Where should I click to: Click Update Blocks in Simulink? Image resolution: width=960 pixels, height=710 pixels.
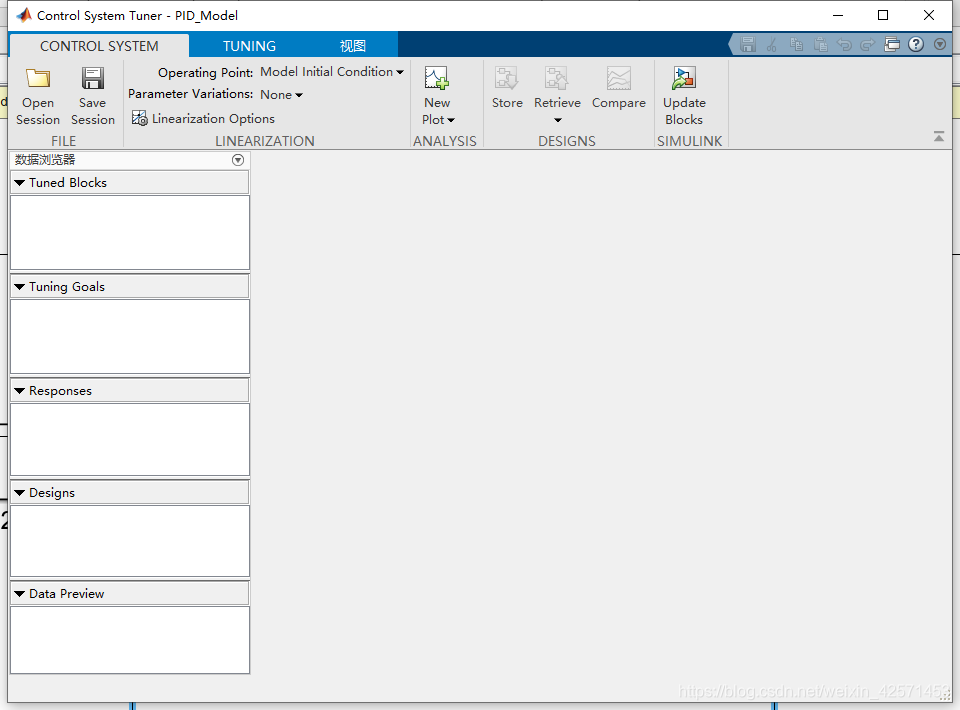click(x=684, y=95)
